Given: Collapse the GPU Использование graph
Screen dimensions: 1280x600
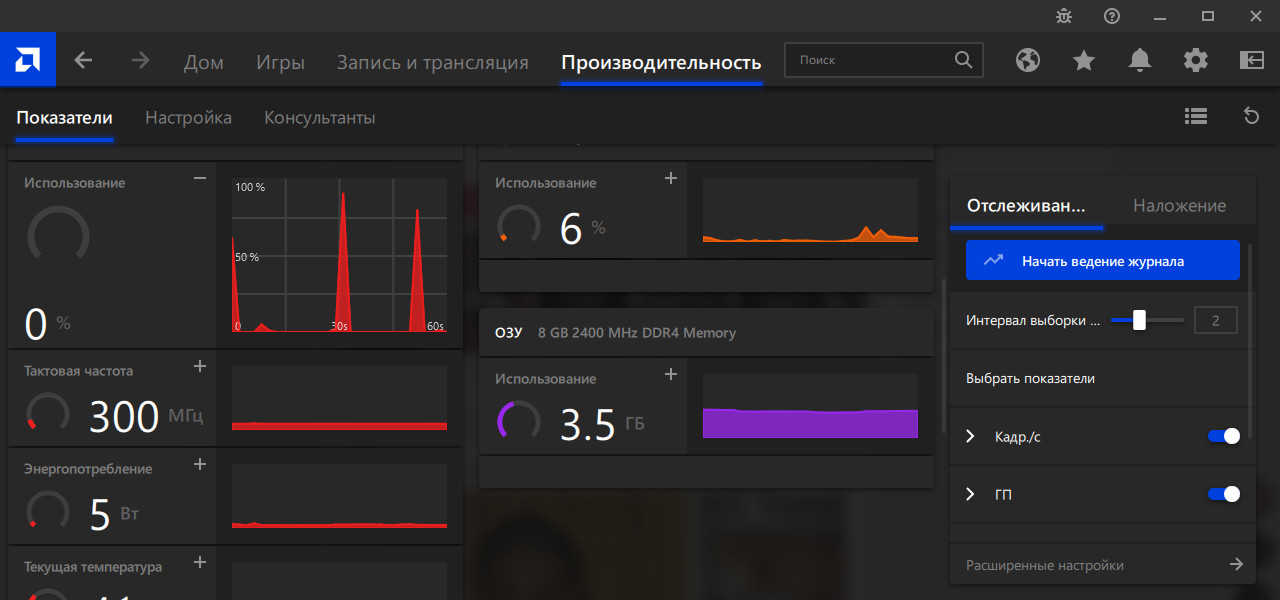Looking at the screenshot, I should click(x=200, y=178).
